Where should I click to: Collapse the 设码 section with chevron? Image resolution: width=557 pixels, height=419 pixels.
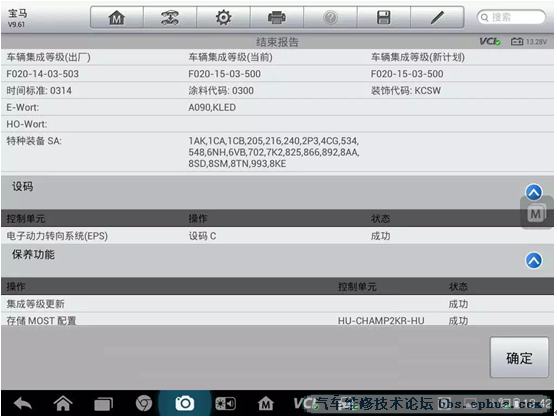(534, 192)
